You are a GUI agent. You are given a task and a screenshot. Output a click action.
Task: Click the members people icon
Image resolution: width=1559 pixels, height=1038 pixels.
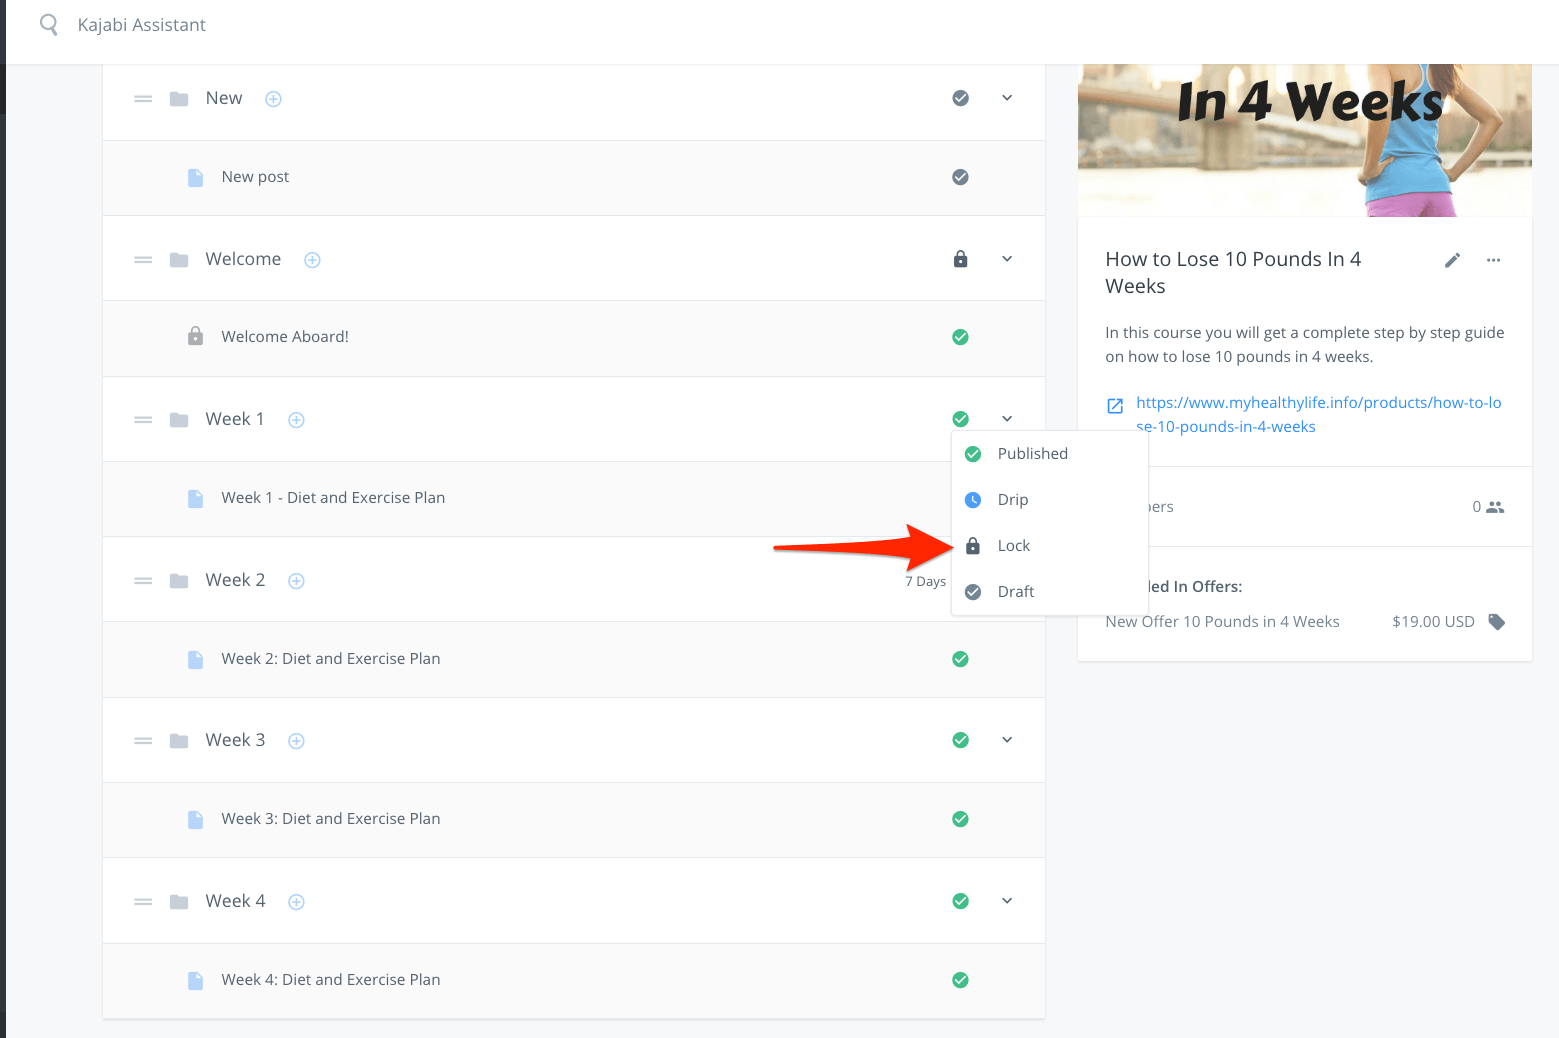1494,507
